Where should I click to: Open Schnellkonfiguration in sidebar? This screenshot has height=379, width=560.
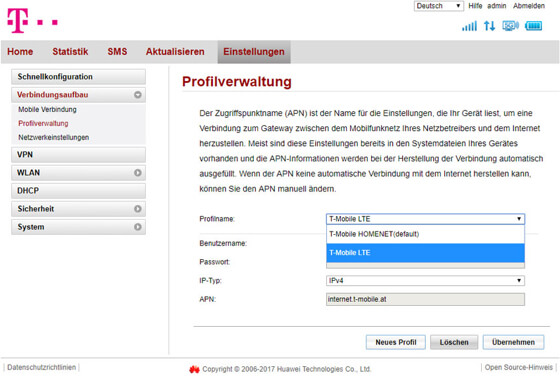coord(78,77)
